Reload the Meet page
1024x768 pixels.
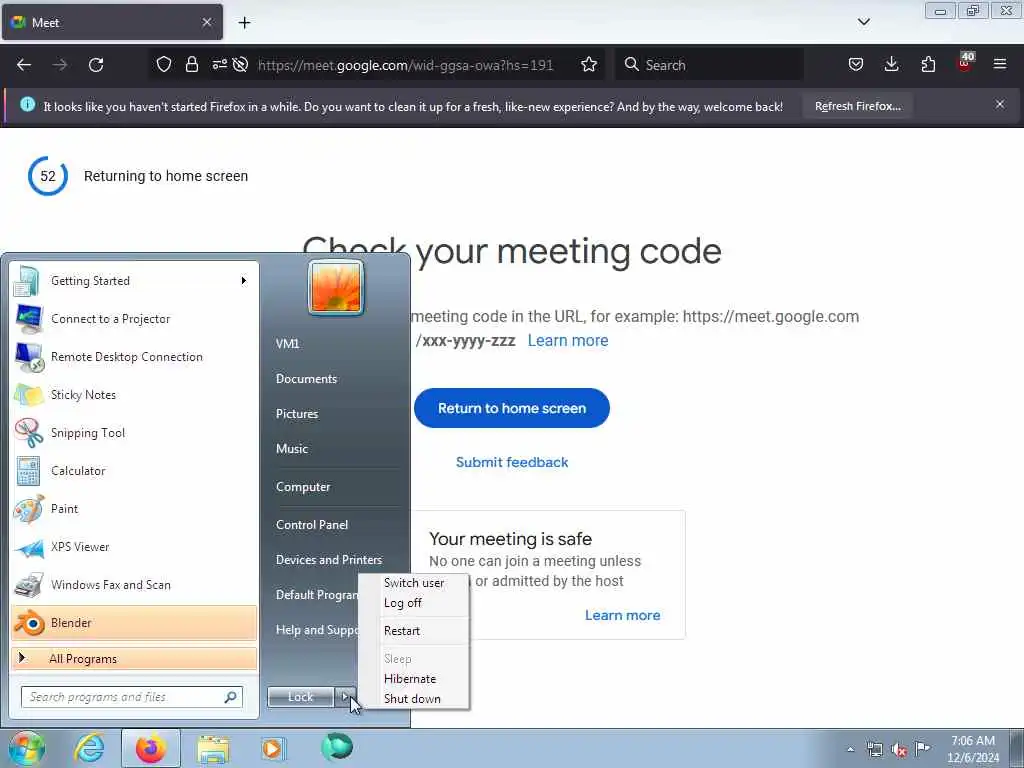(x=96, y=65)
